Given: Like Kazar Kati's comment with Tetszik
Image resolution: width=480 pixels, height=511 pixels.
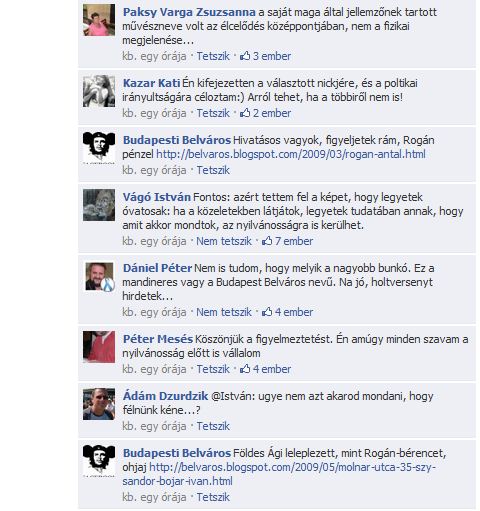Looking at the screenshot, I should pyautogui.click(x=213, y=113).
